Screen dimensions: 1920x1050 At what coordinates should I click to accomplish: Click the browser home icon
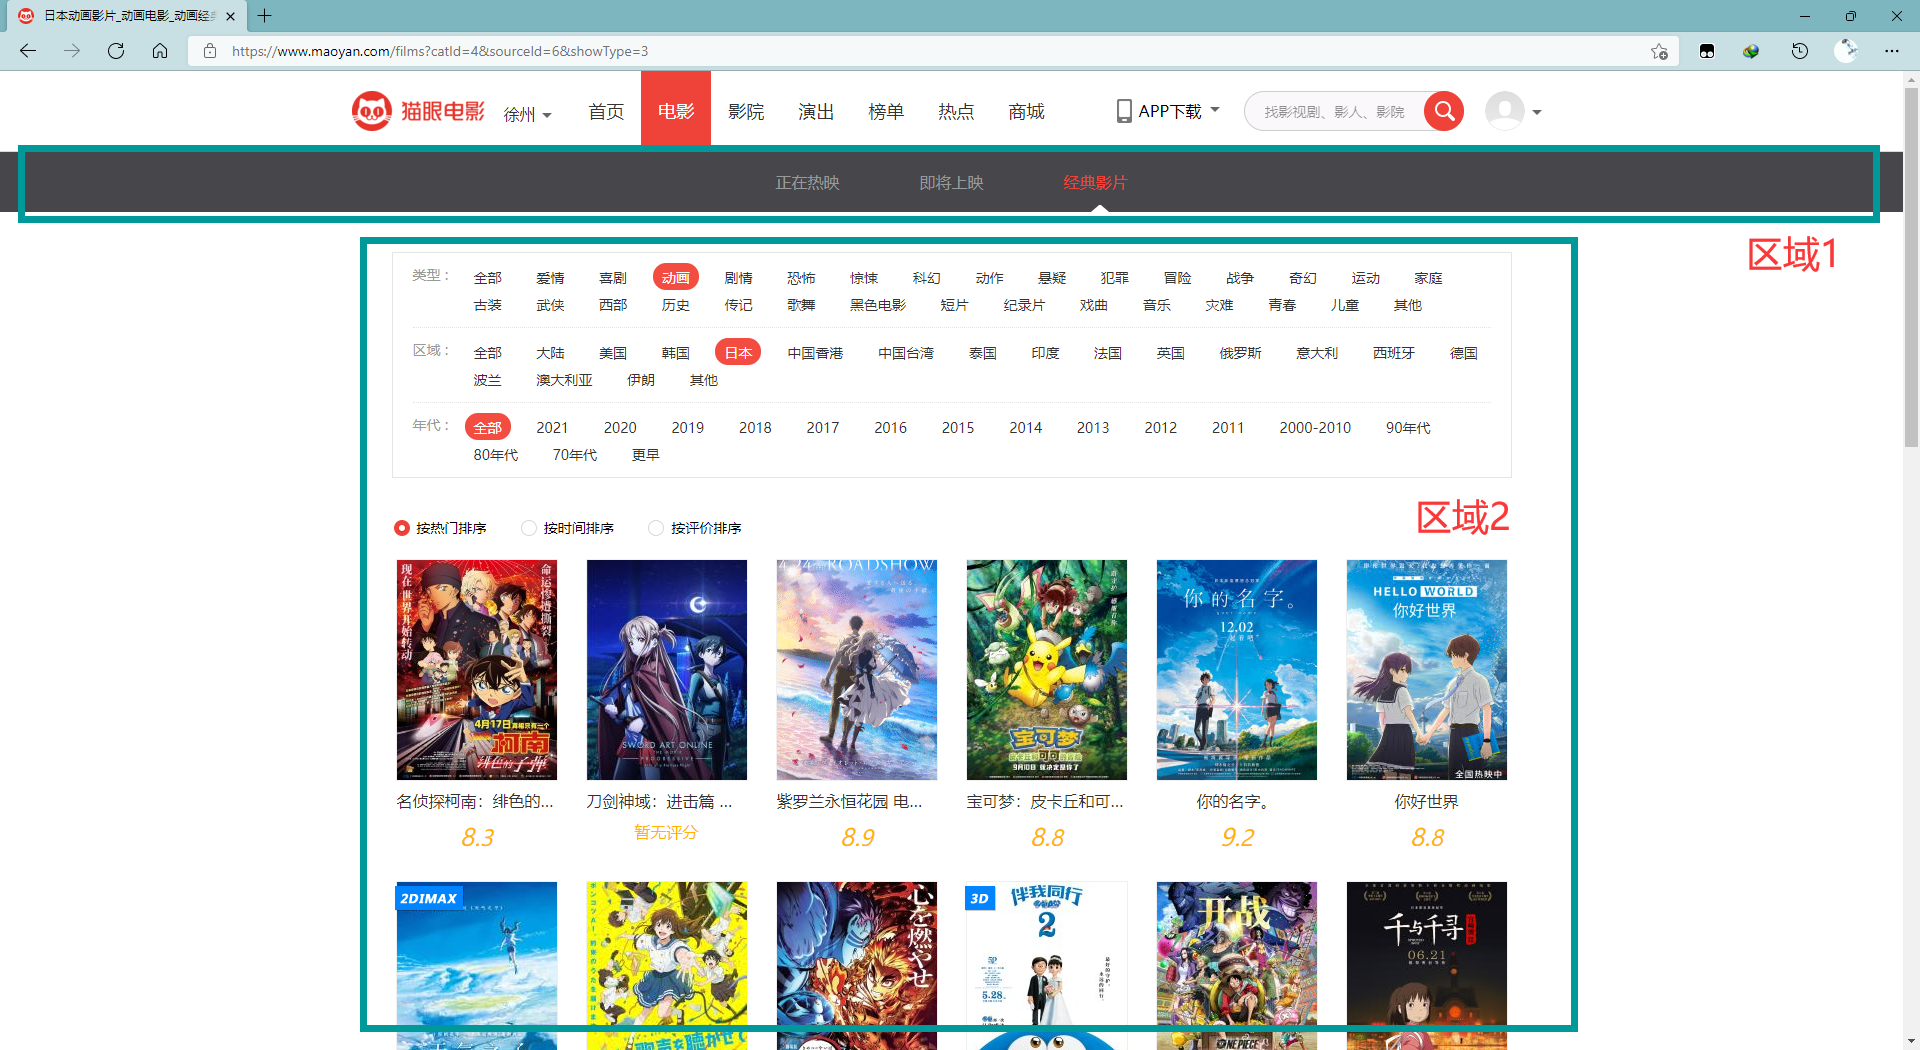160,51
